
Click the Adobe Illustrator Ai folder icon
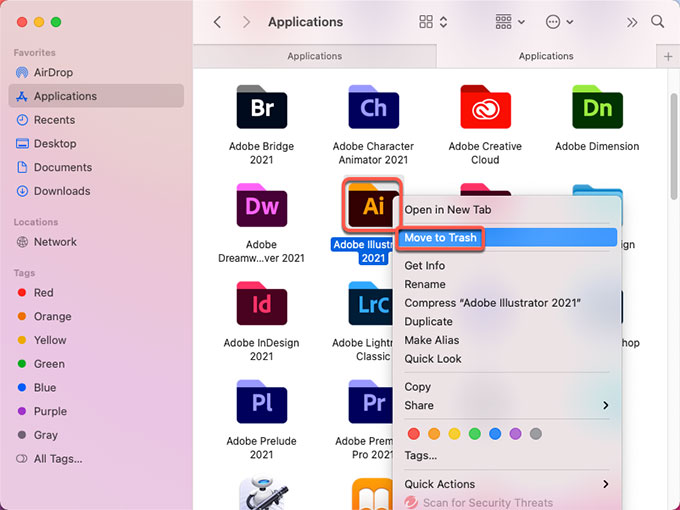tap(373, 205)
